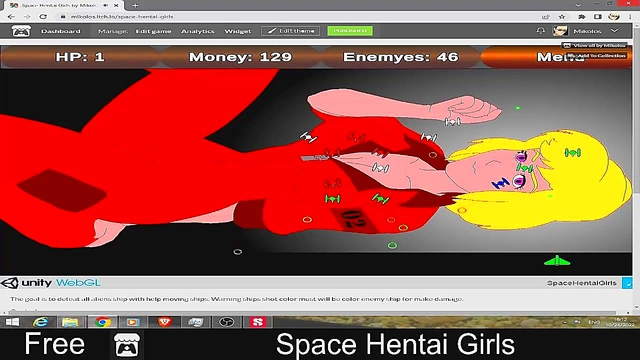Click the share icon in the address bar

click(546, 17)
